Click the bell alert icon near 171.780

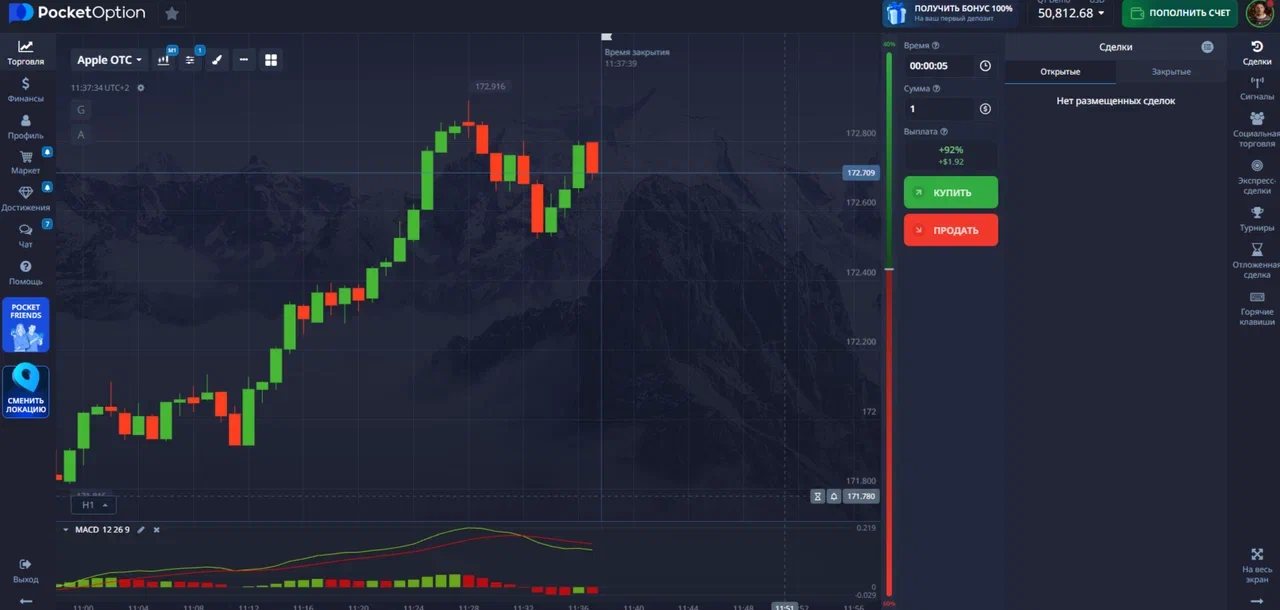(833, 496)
